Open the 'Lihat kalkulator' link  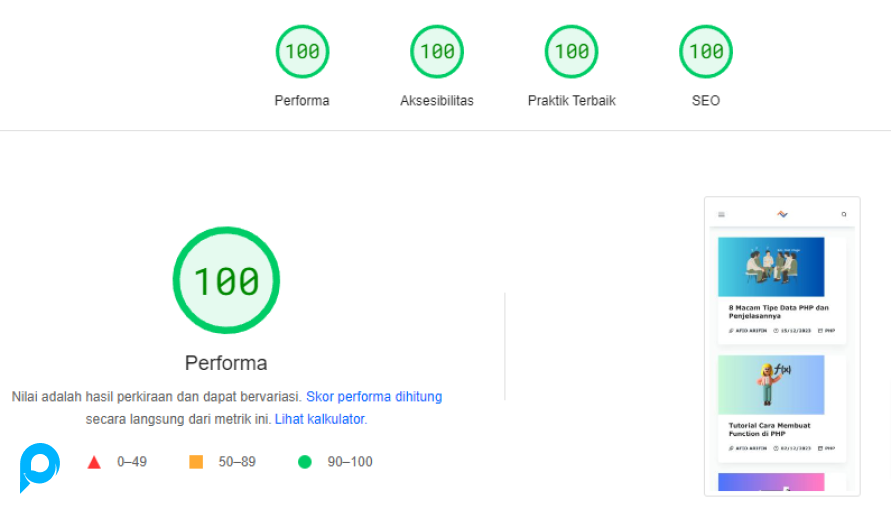point(320,419)
